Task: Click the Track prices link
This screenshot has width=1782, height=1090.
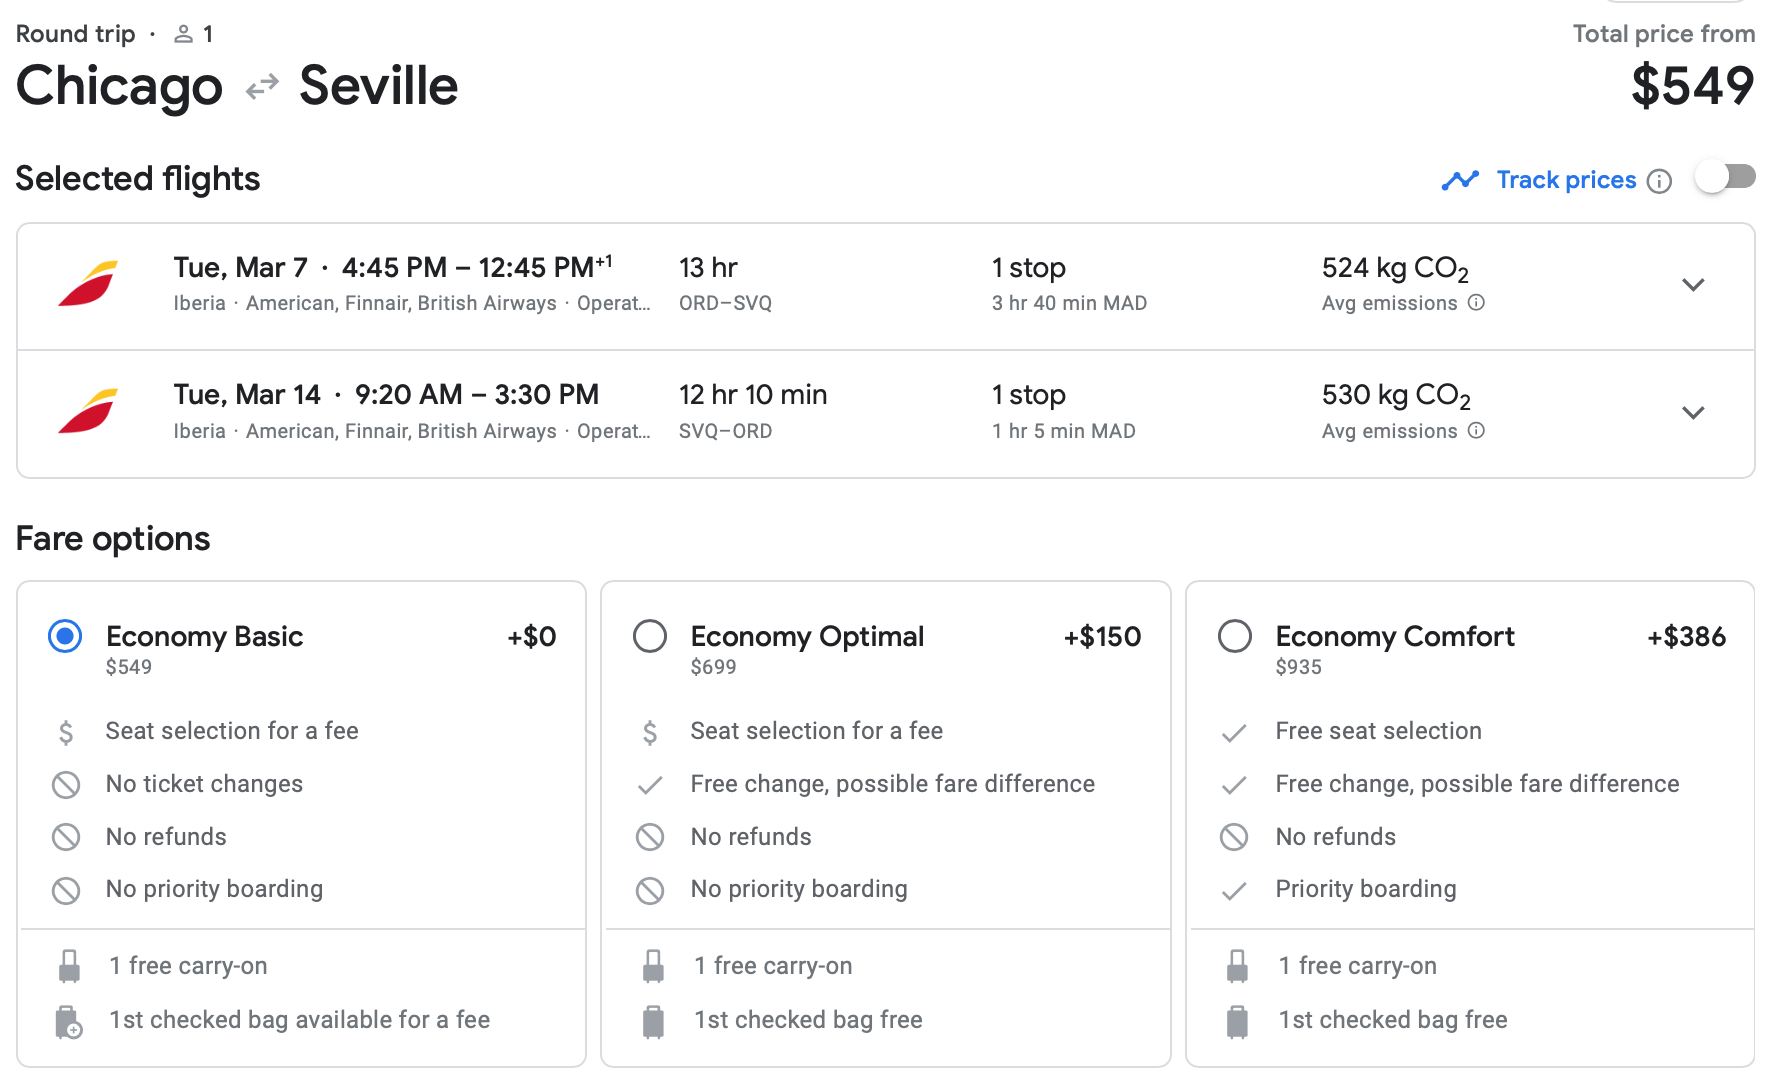Action: [1566, 180]
